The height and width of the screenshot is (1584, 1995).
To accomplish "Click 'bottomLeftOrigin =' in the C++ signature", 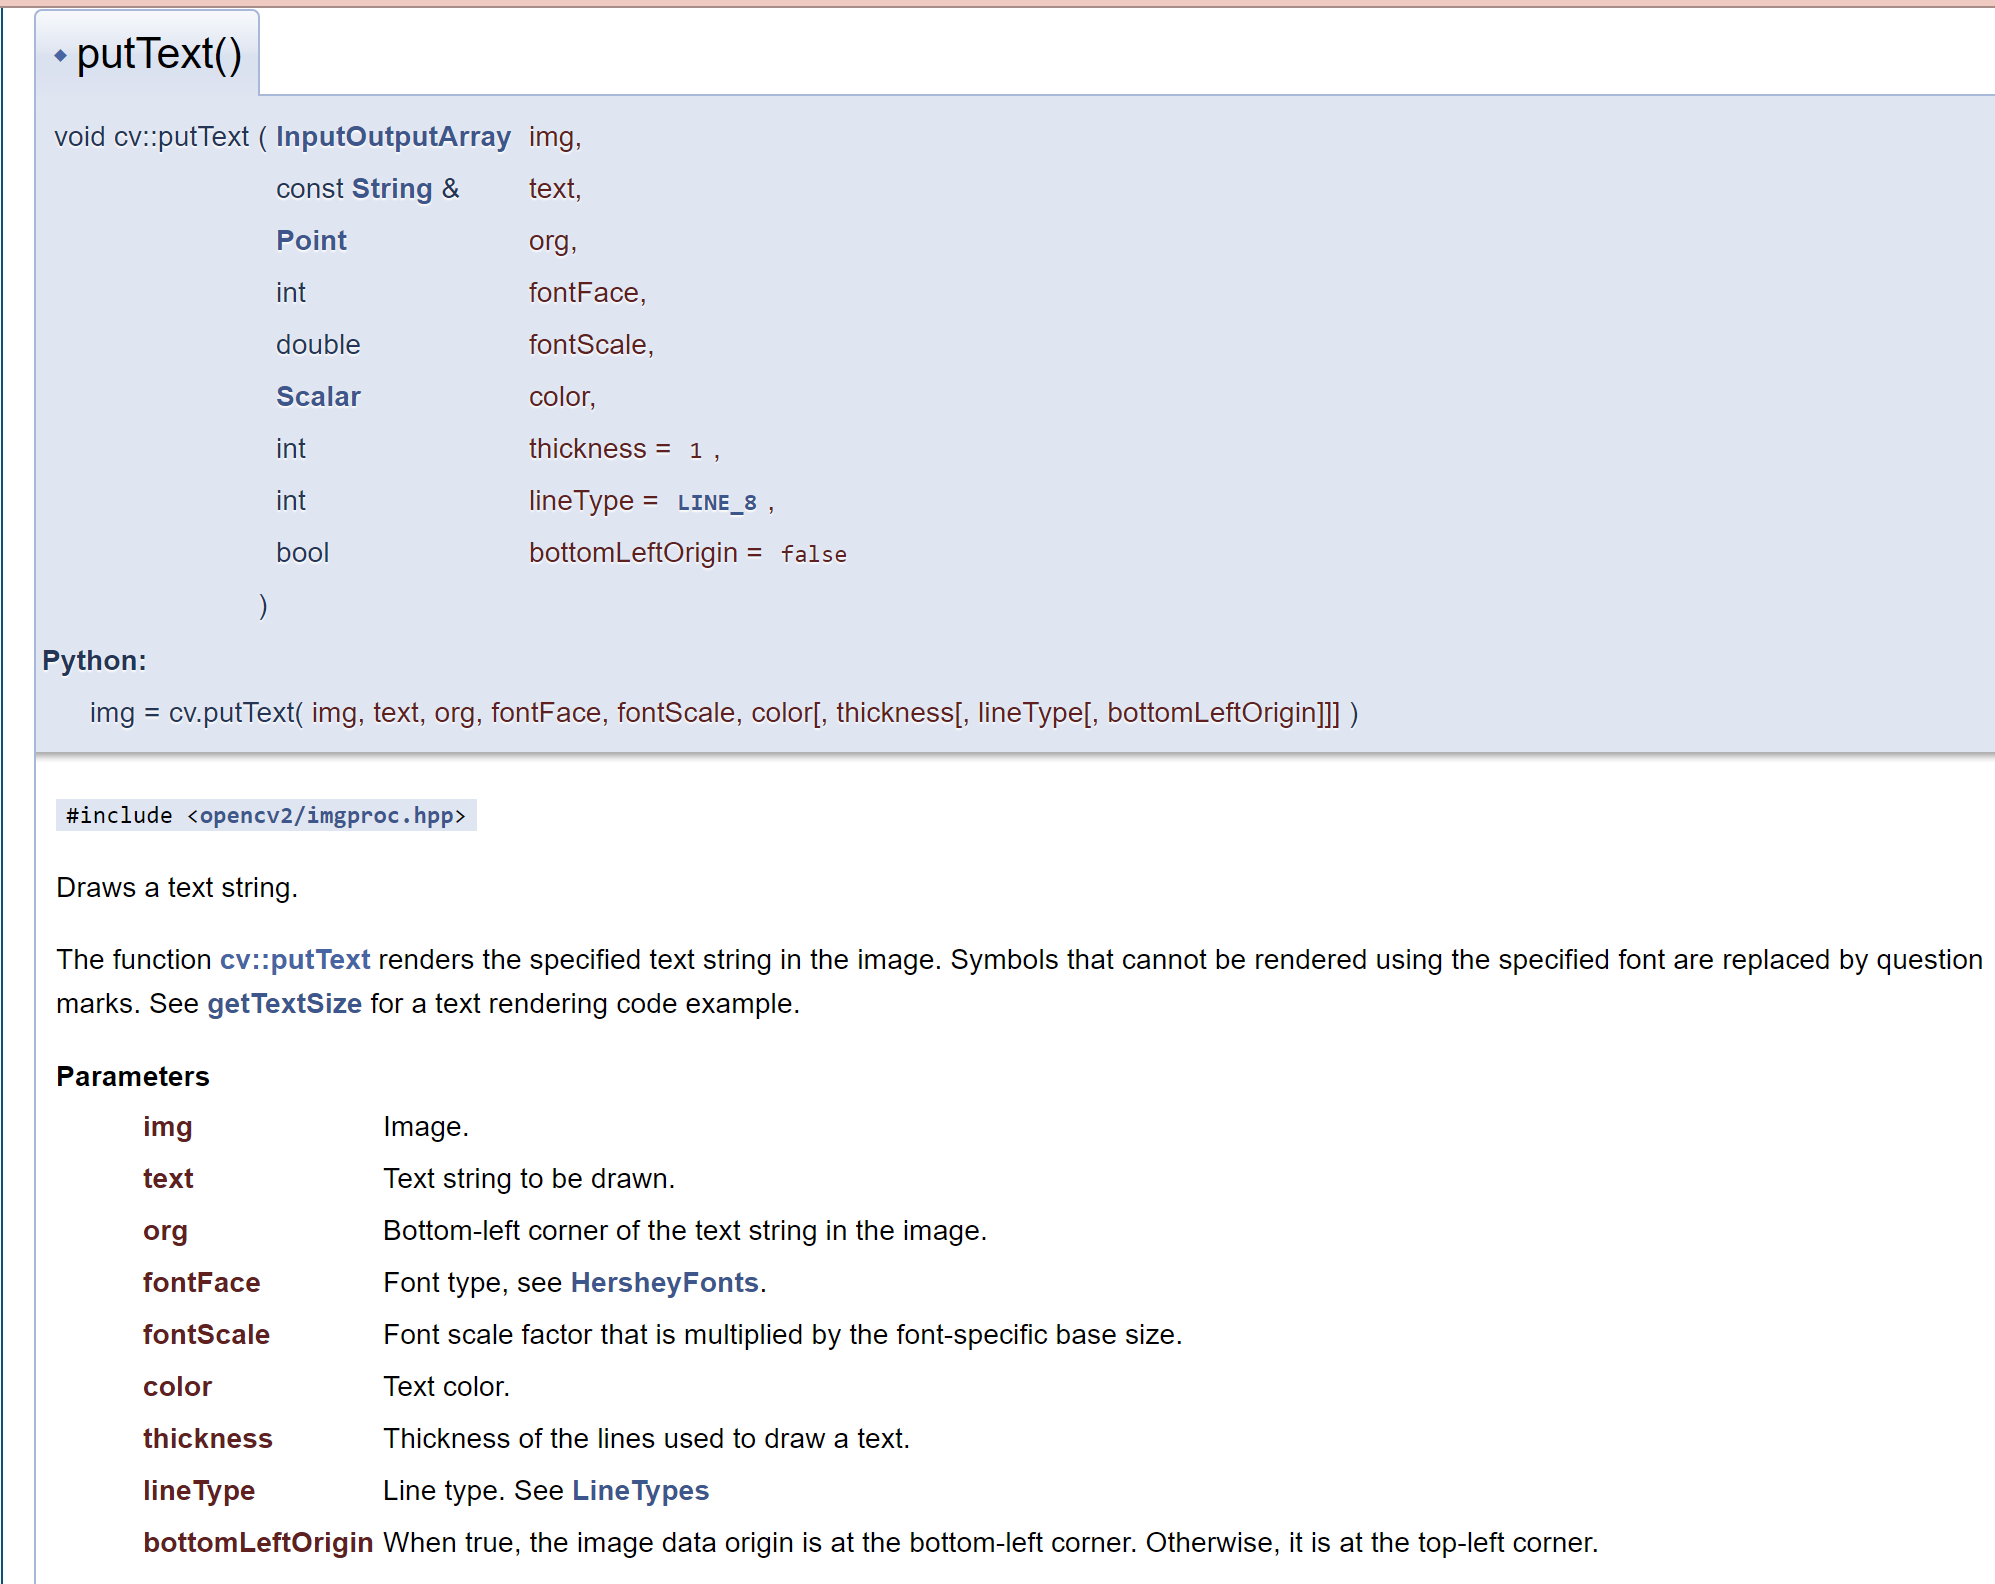I will tap(646, 553).
